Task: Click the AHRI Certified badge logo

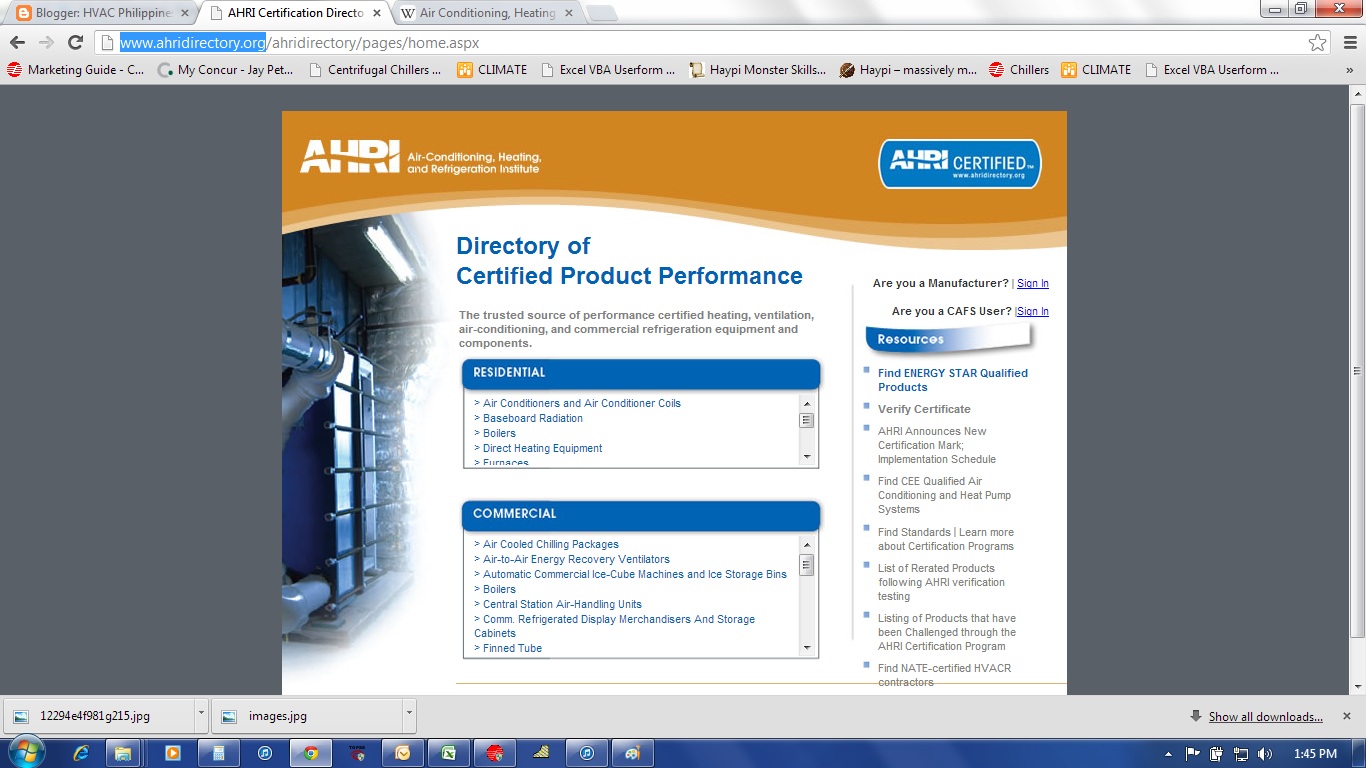Action: tap(959, 163)
